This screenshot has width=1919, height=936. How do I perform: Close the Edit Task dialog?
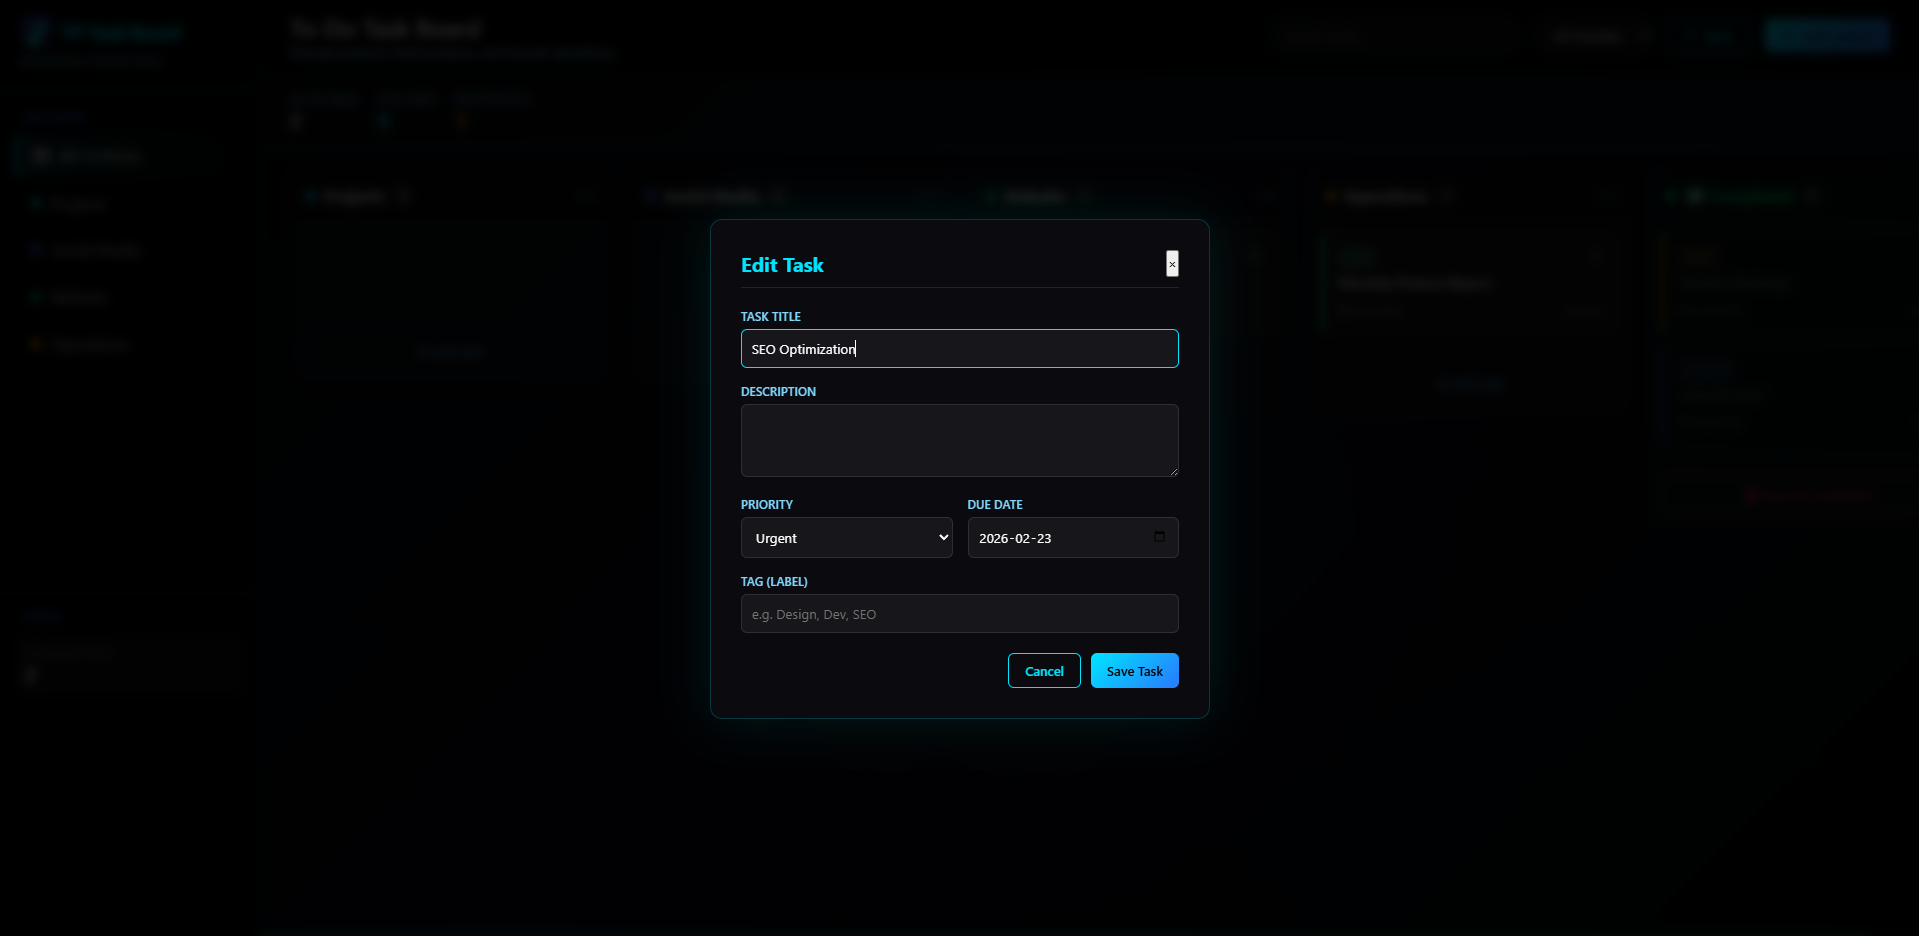coord(1172,264)
